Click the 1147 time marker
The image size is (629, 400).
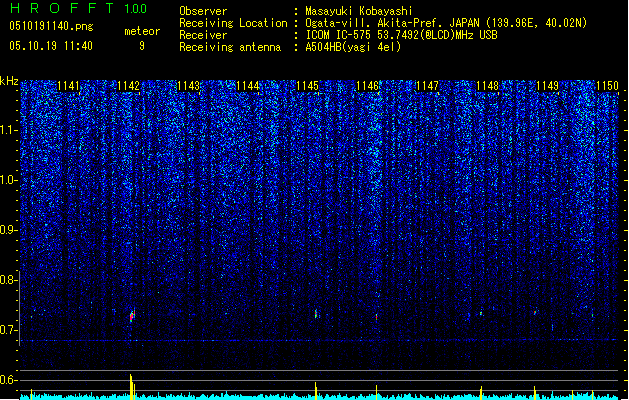[428, 86]
